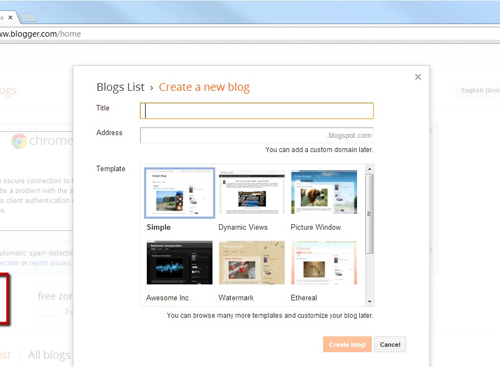Click the report issues link behind dialog
The height and width of the screenshot is (367, 500).
pyautogui.click(x=50, y=263)
